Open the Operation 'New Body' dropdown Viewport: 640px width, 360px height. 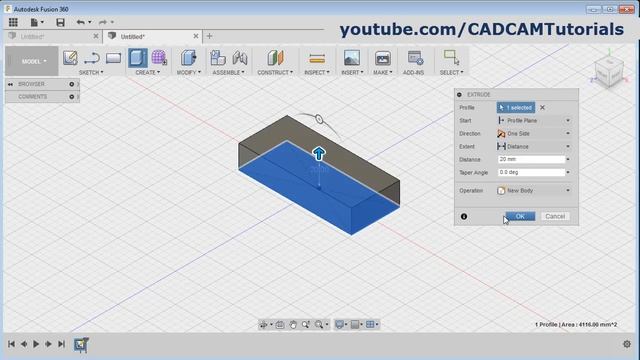coord(534,191)
